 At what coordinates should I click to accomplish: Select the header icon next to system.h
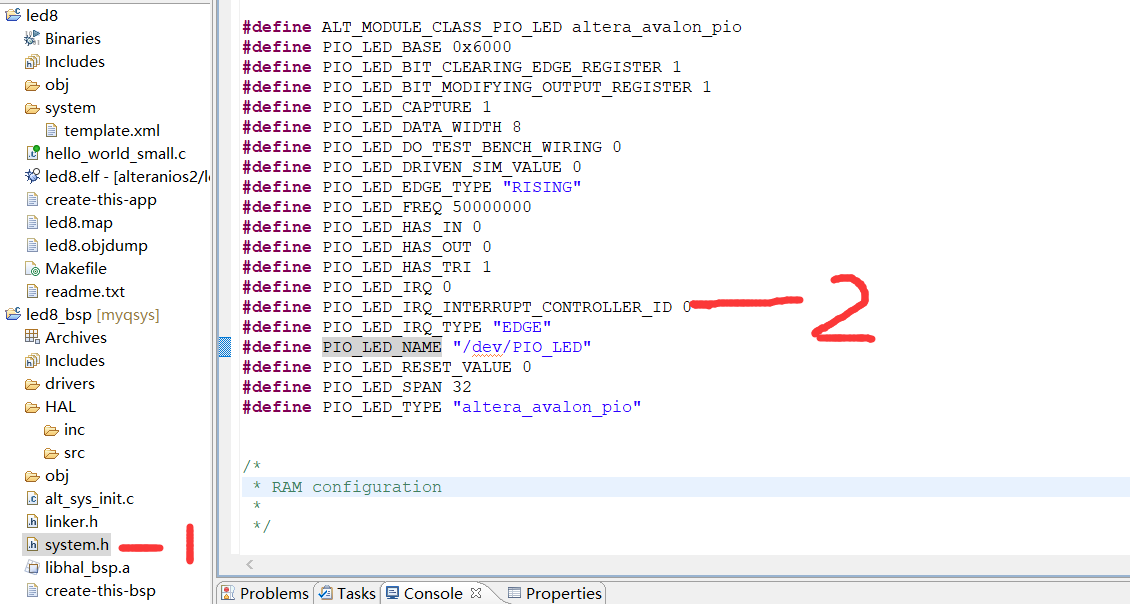31,544
